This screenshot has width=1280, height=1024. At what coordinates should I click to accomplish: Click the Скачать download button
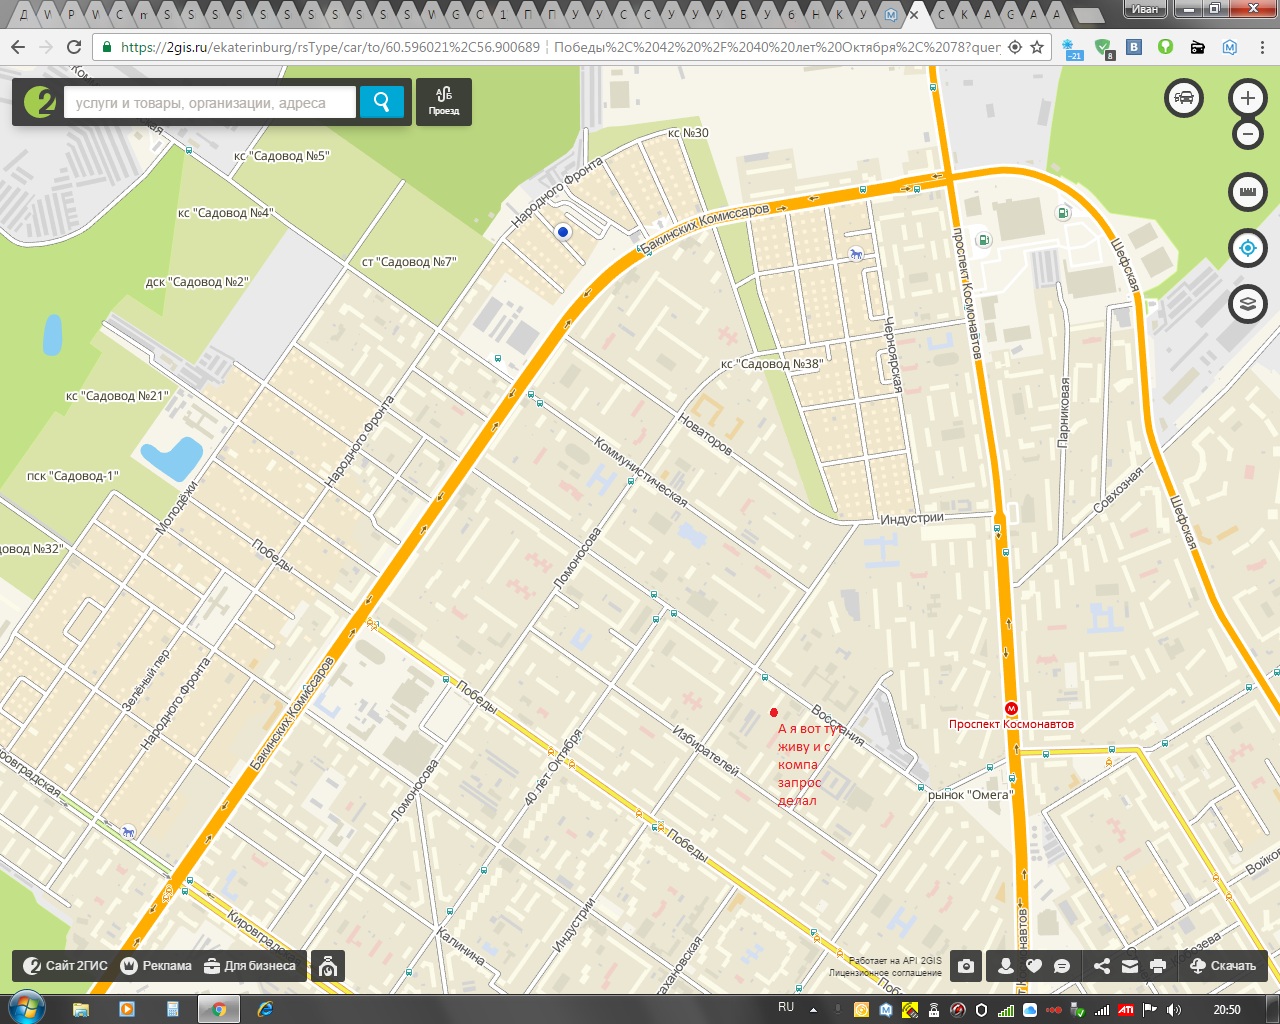(x=1222, y=966)
